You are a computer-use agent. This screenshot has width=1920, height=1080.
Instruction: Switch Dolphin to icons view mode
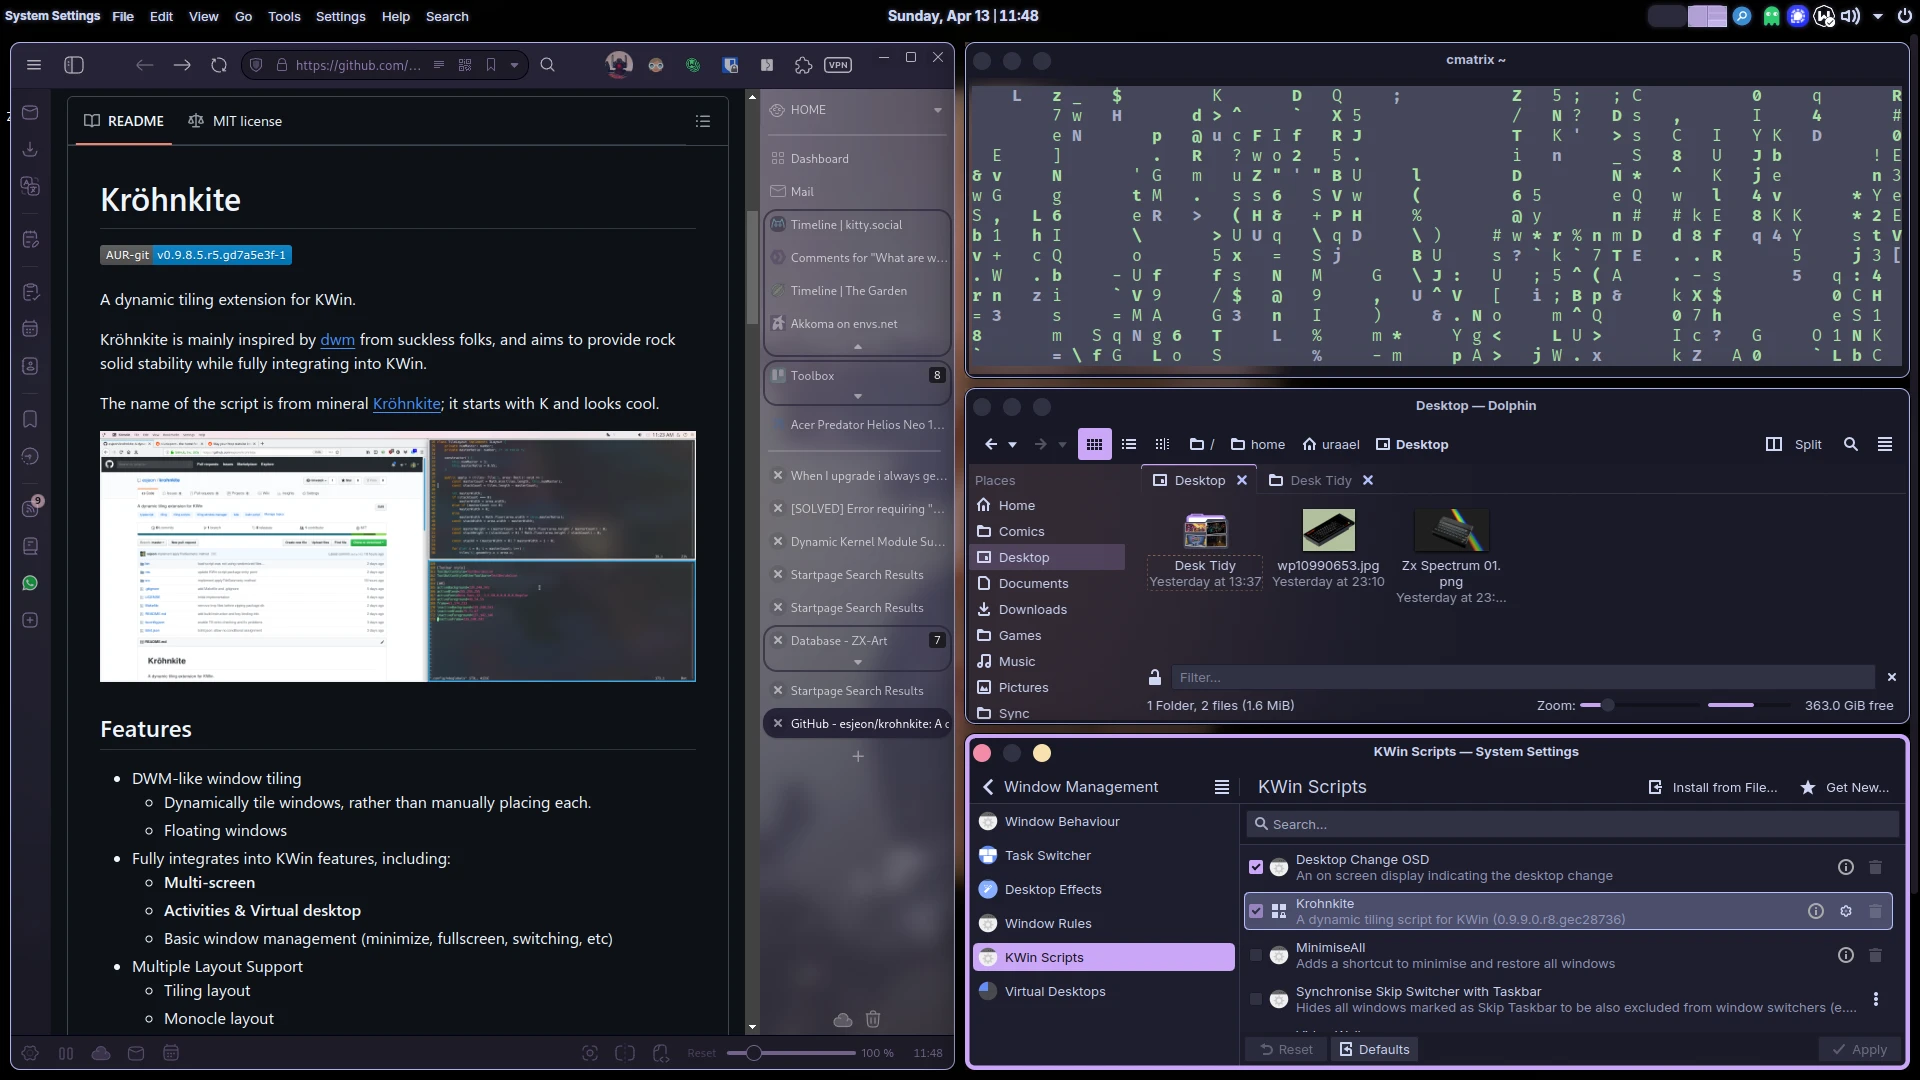coord(1094,444)
